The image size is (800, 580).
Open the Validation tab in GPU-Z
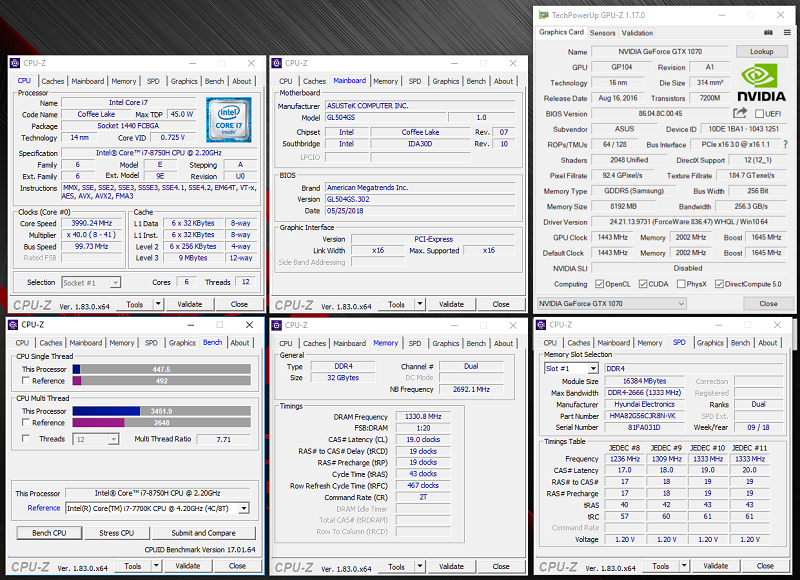[x=637, y=33]
